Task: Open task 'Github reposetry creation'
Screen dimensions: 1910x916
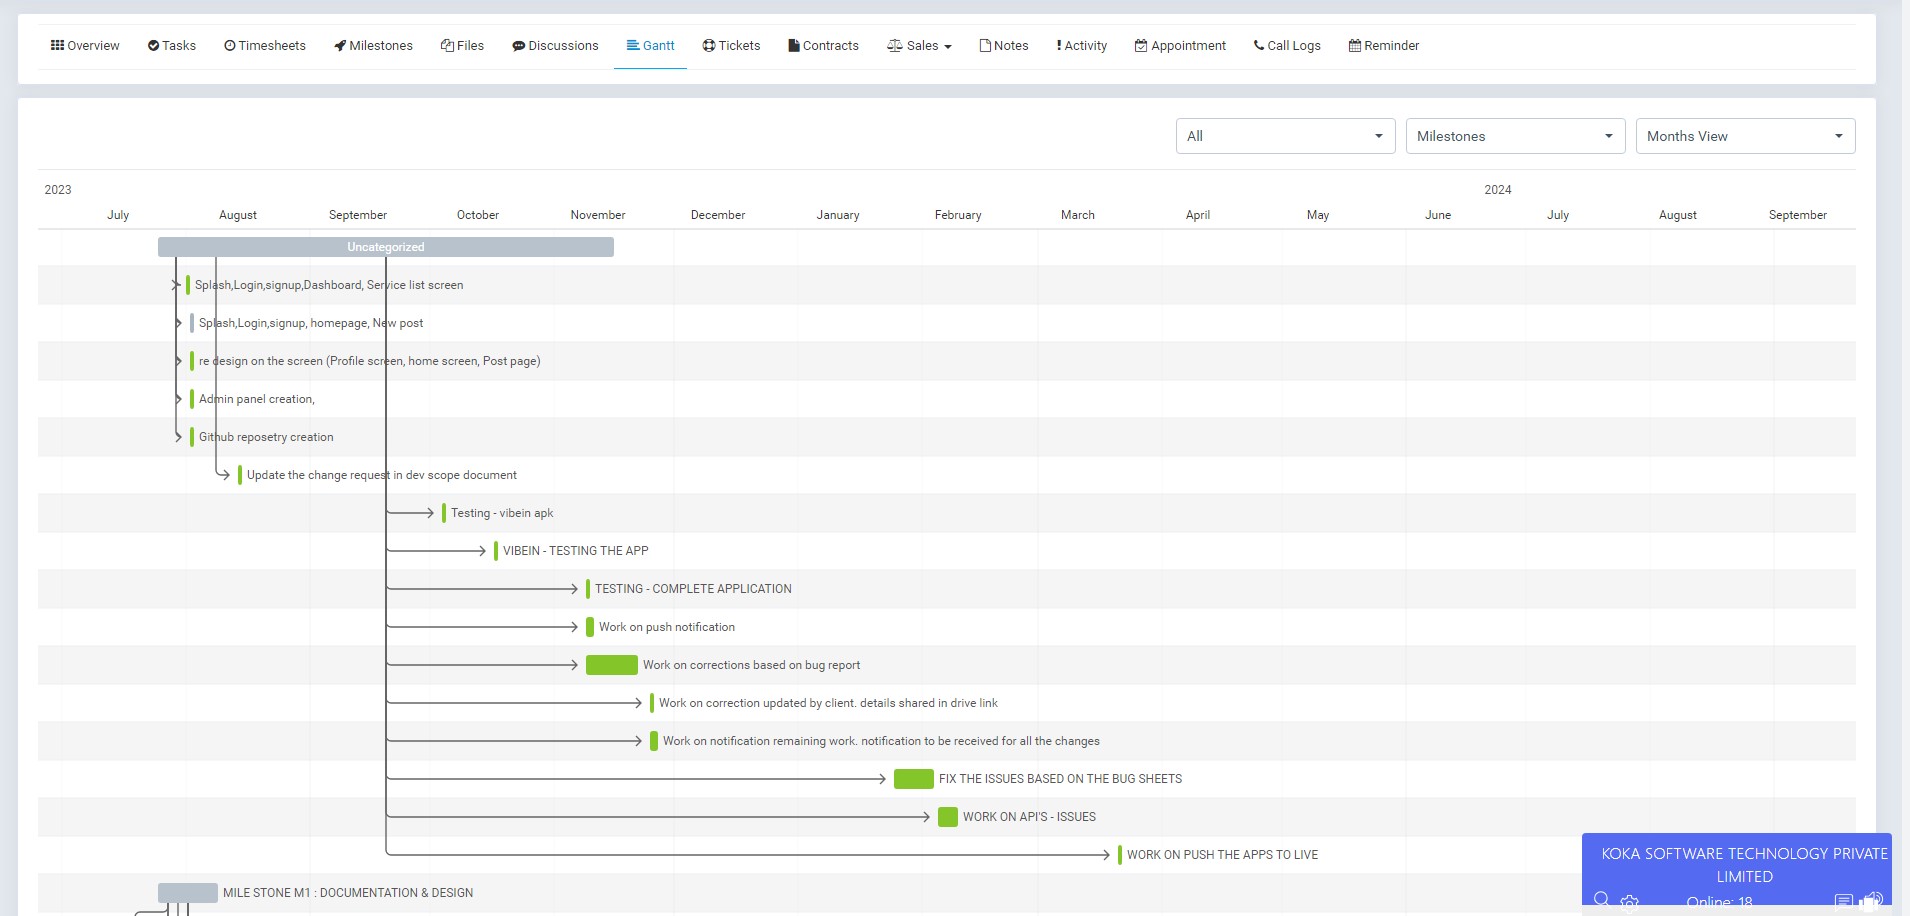Action: (x=266, y=437)
